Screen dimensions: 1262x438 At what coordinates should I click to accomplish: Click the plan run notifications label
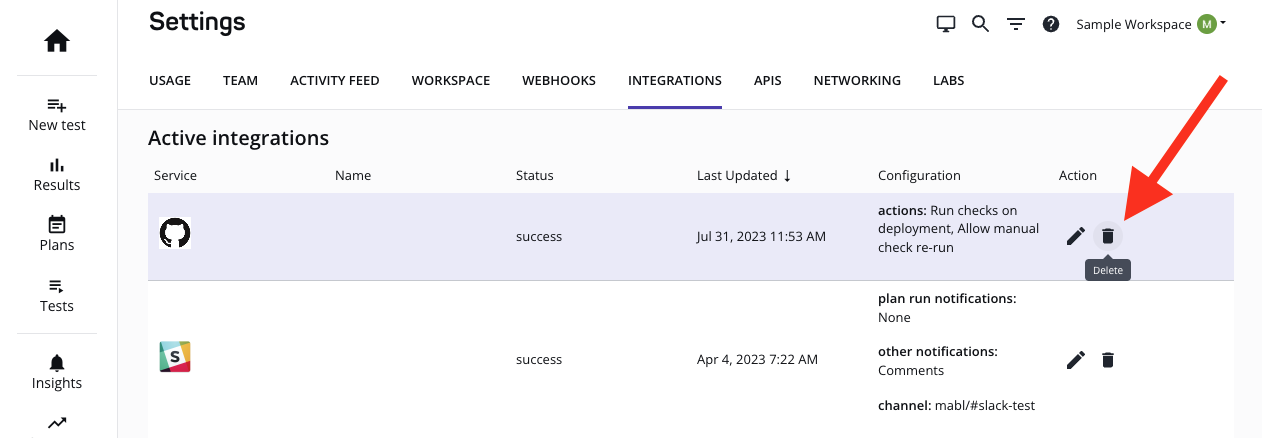(x=947, y=299)
